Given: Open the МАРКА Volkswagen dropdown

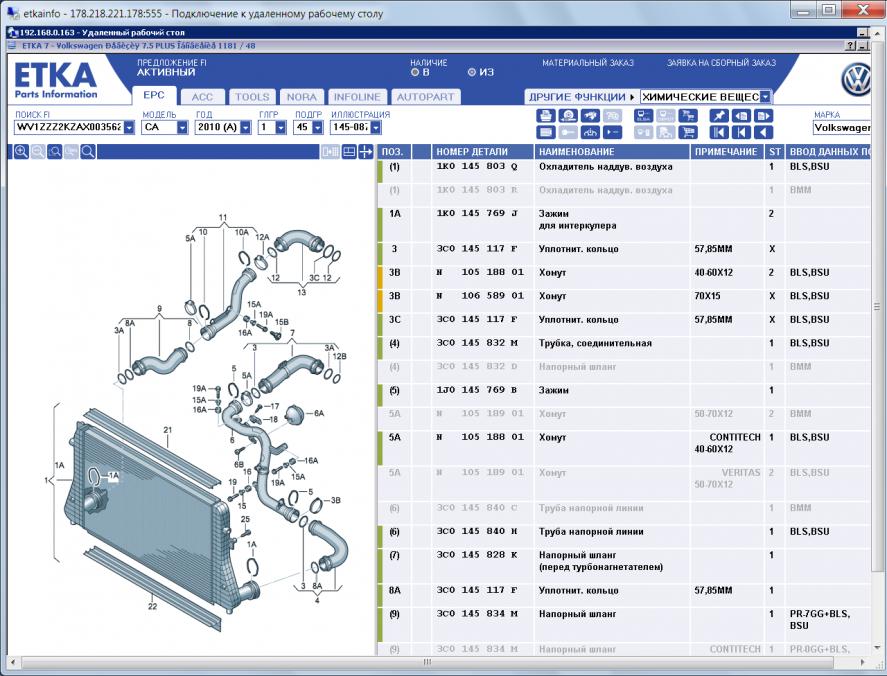Looking at the screenshot, I should click(841, 128).
